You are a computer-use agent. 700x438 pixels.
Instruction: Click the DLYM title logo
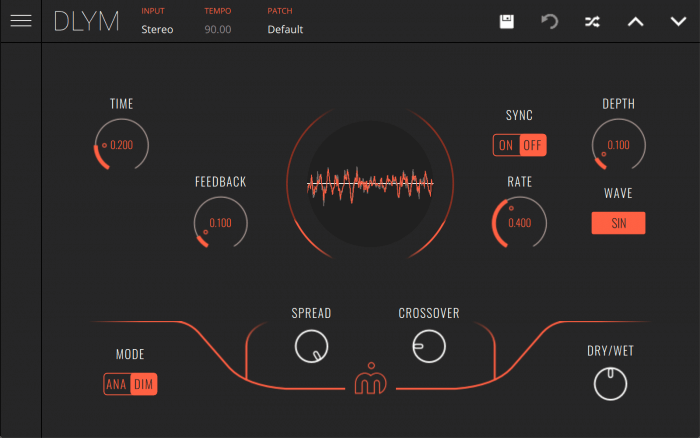87,21
